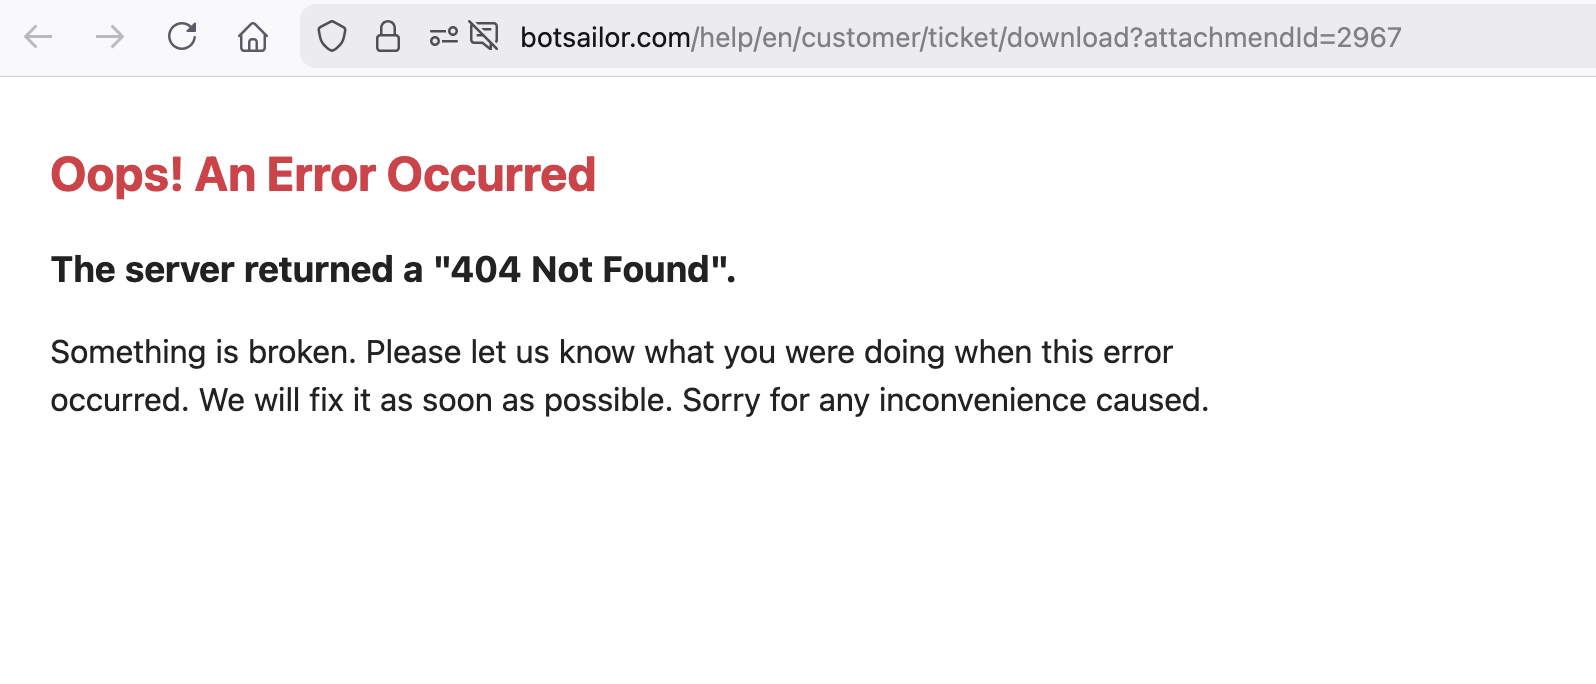Viewport: 1596px width, 684px height.
Task: Click the attachmendId=2967 part of the URL
Action: pos(1272,38)
